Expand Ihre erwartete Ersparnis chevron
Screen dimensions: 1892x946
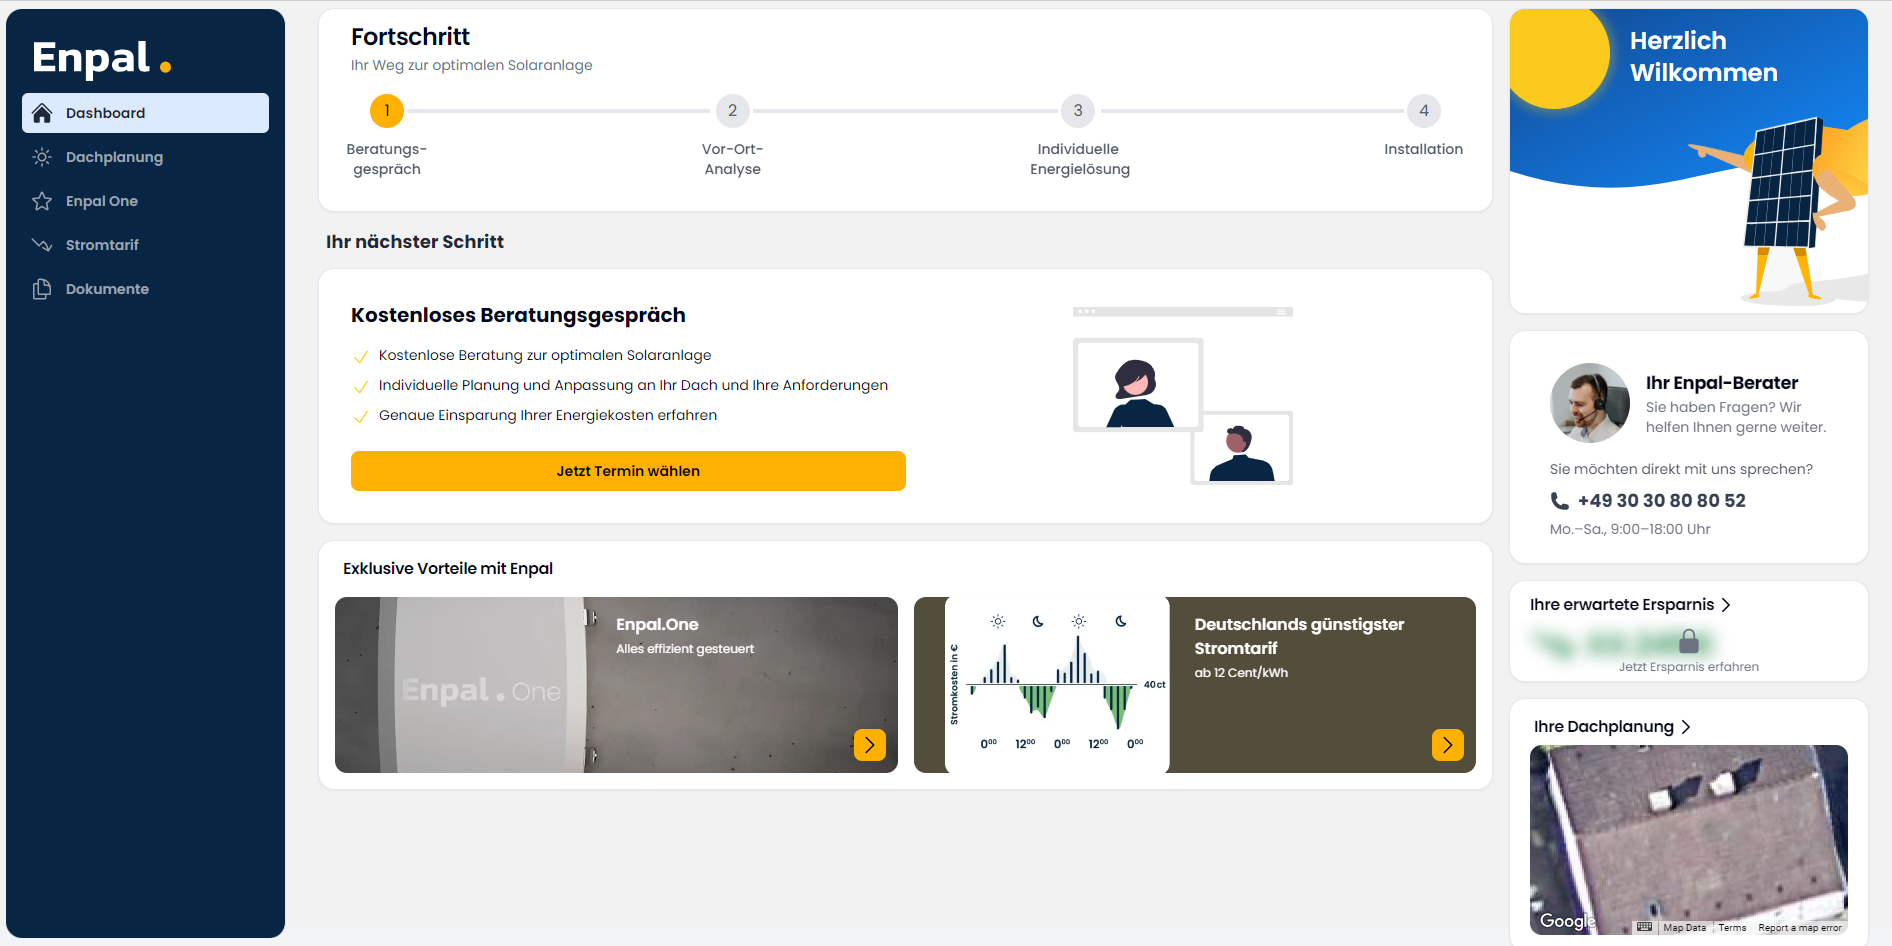point(1726,605)
